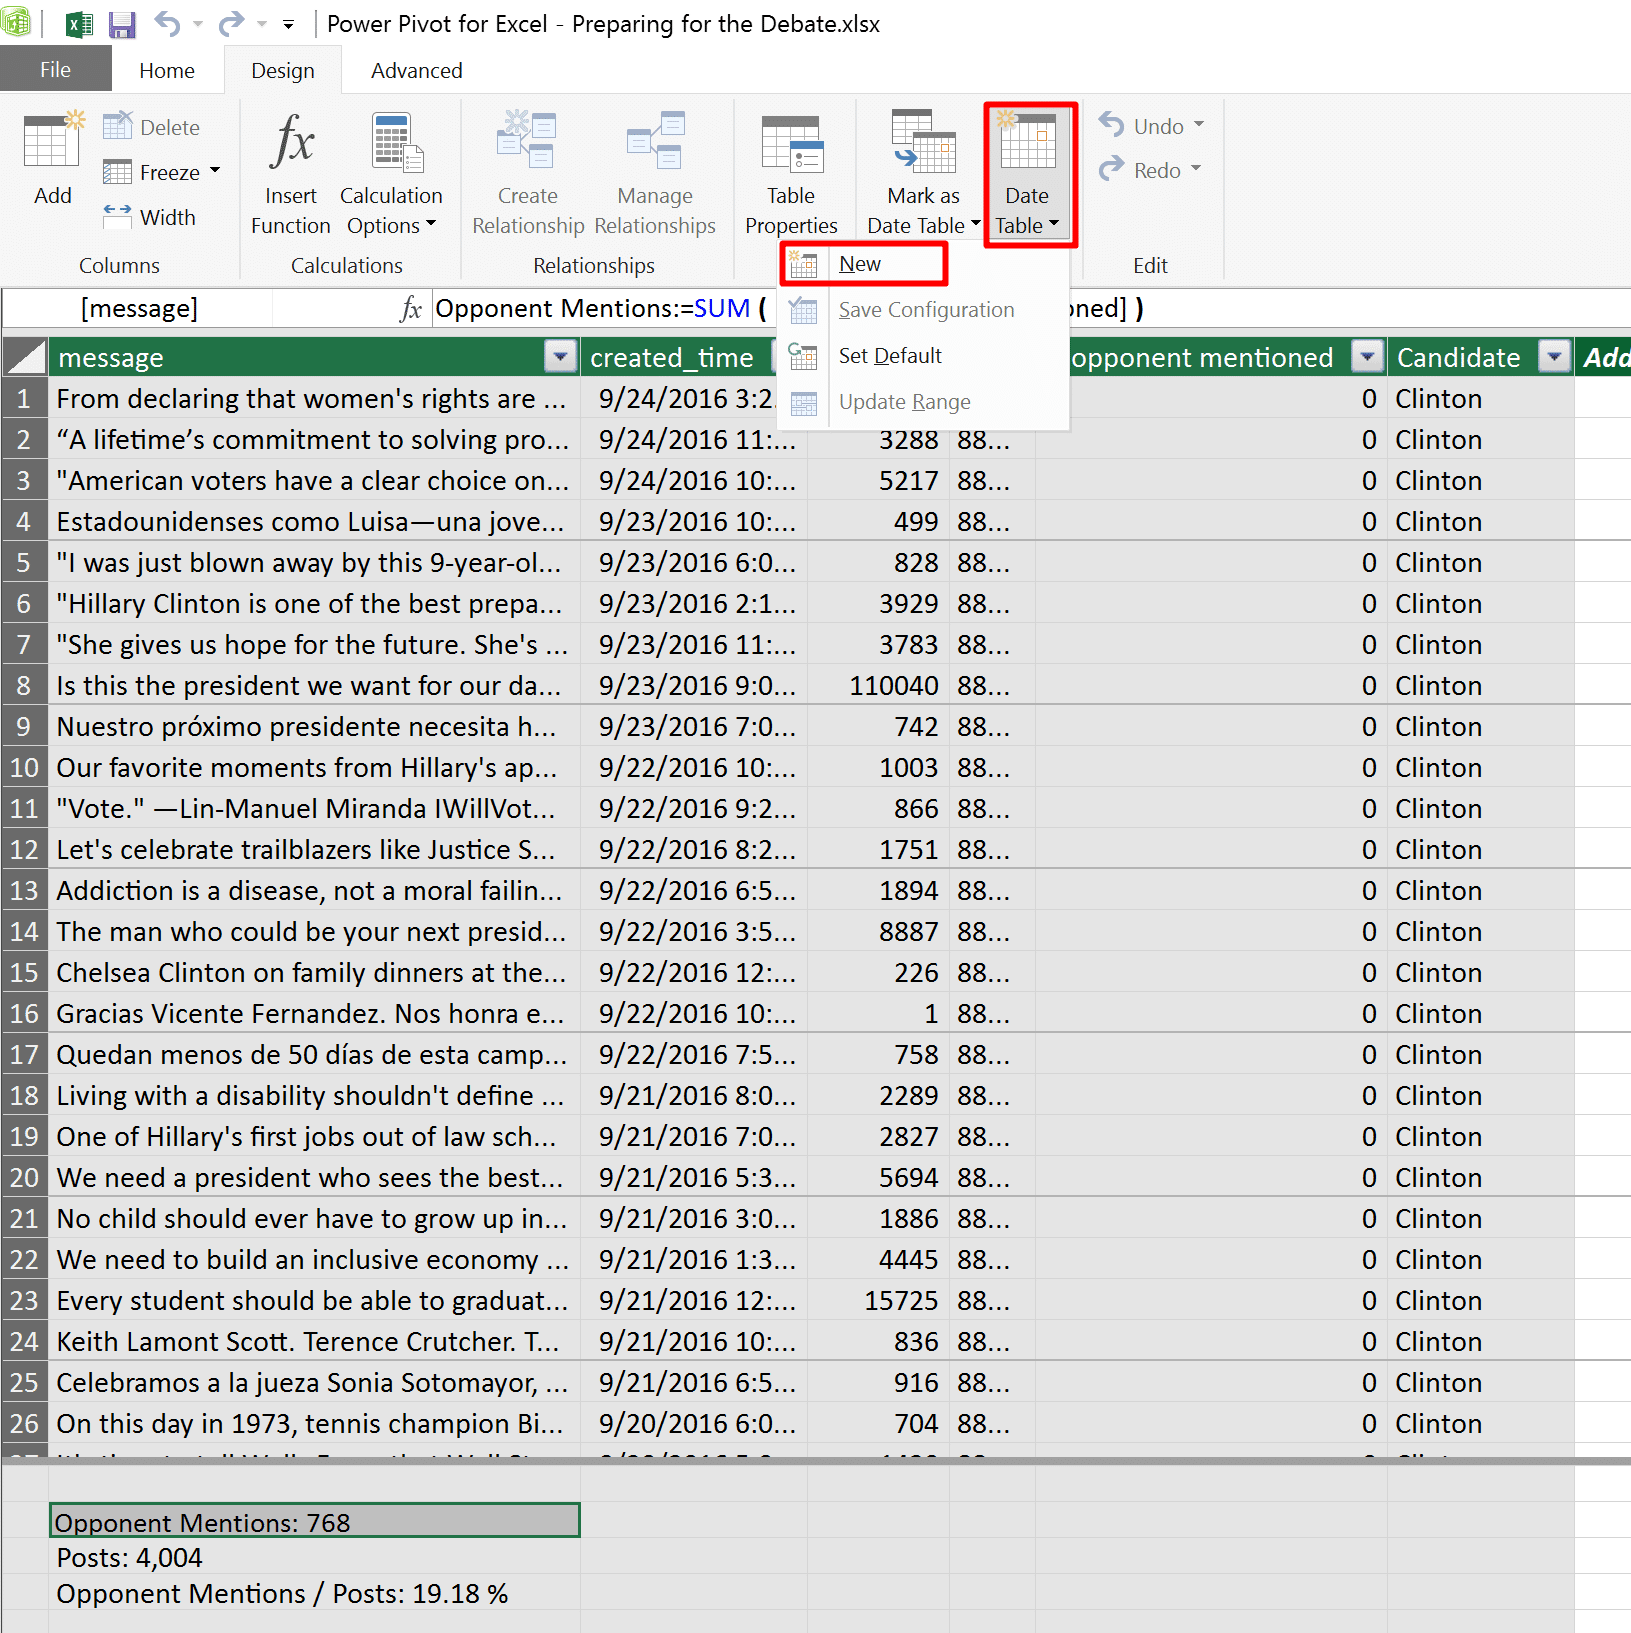Viewport: 1631px width, 1633px height.
Task: Click Delete column button
Action: (152, 127)
